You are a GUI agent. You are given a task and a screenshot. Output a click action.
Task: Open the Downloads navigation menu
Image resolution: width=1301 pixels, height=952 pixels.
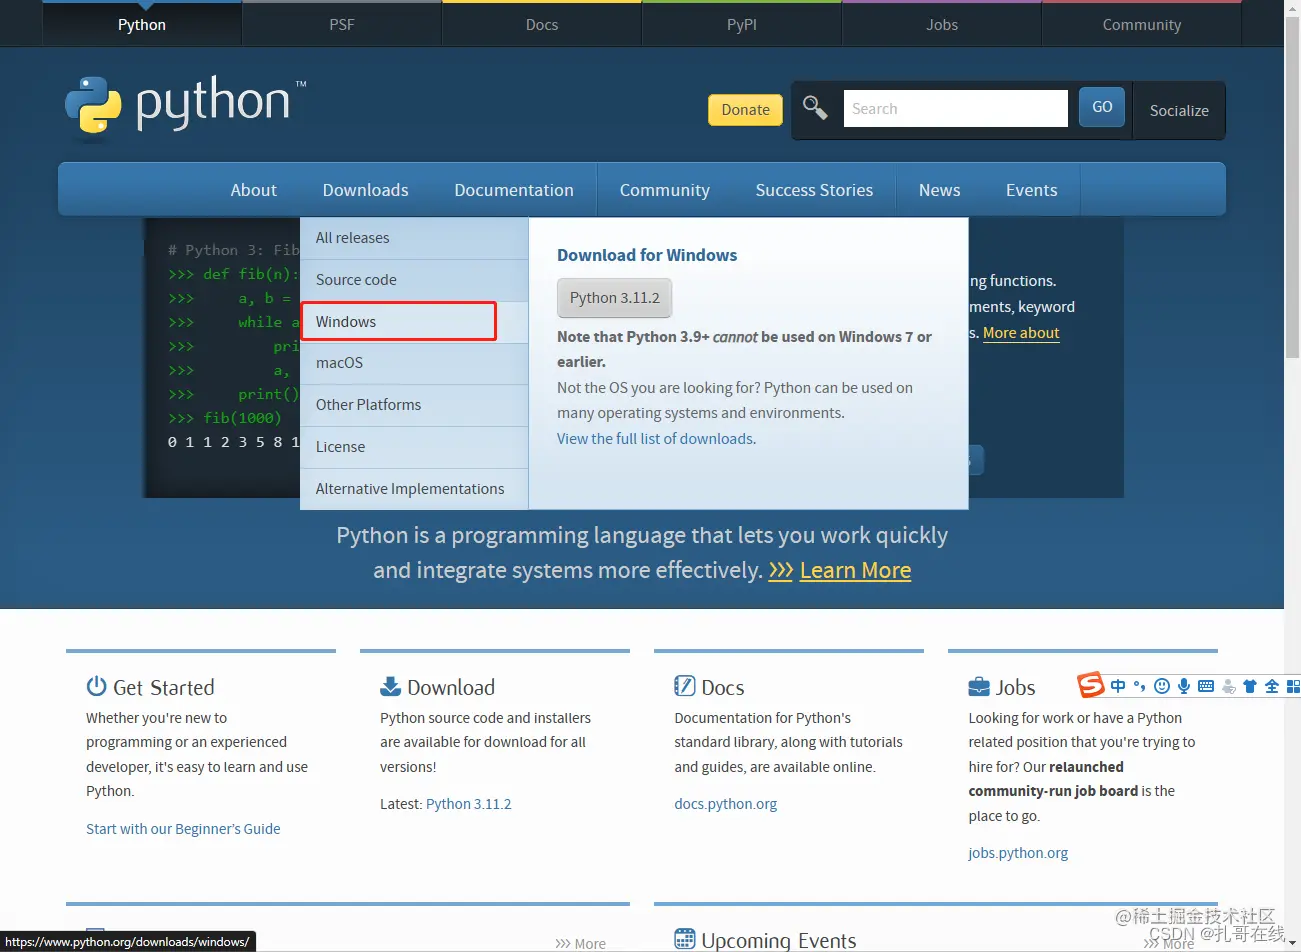coord(365,190)
